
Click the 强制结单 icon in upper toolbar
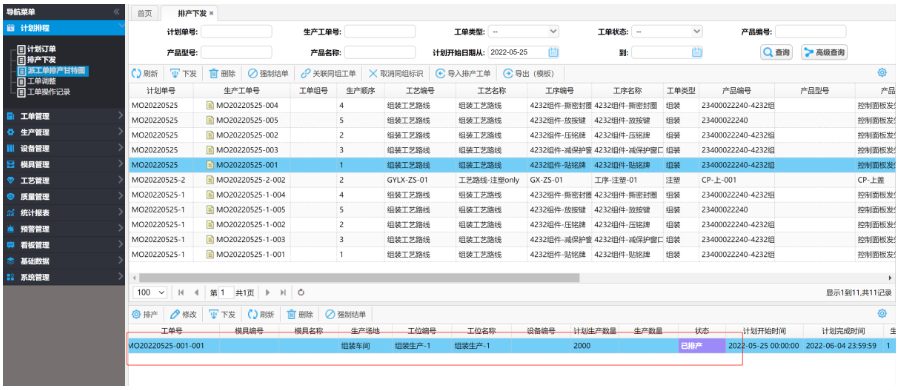[253, 74]
